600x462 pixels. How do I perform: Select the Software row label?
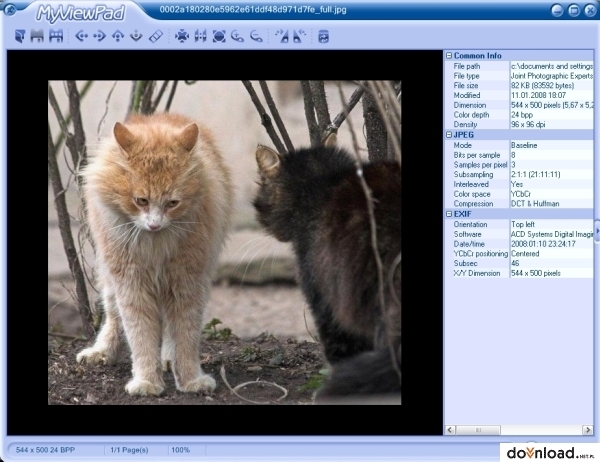pyautogui.click(x=467, y=234)
